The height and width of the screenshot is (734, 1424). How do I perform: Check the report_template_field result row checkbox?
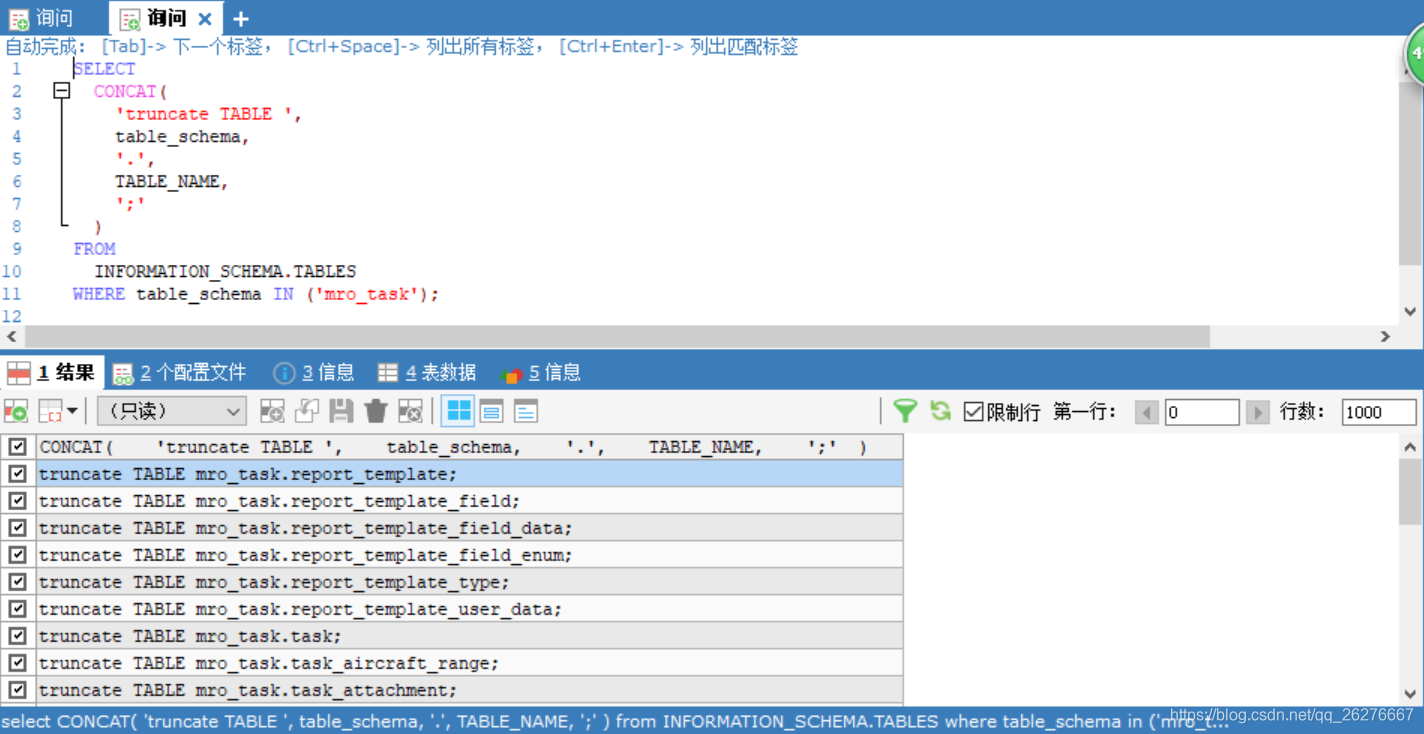[17, 500]
